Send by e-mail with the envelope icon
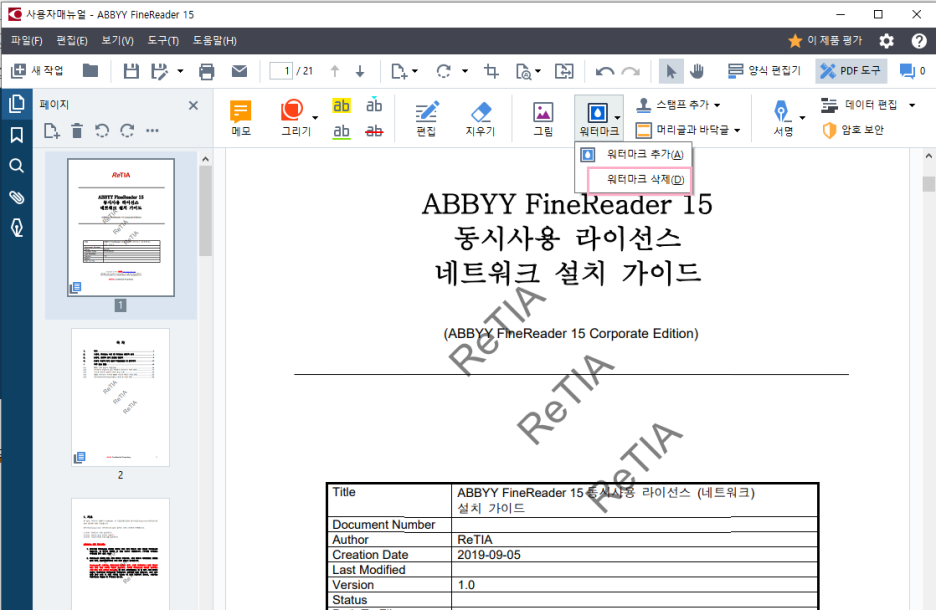 click(239, 71)
